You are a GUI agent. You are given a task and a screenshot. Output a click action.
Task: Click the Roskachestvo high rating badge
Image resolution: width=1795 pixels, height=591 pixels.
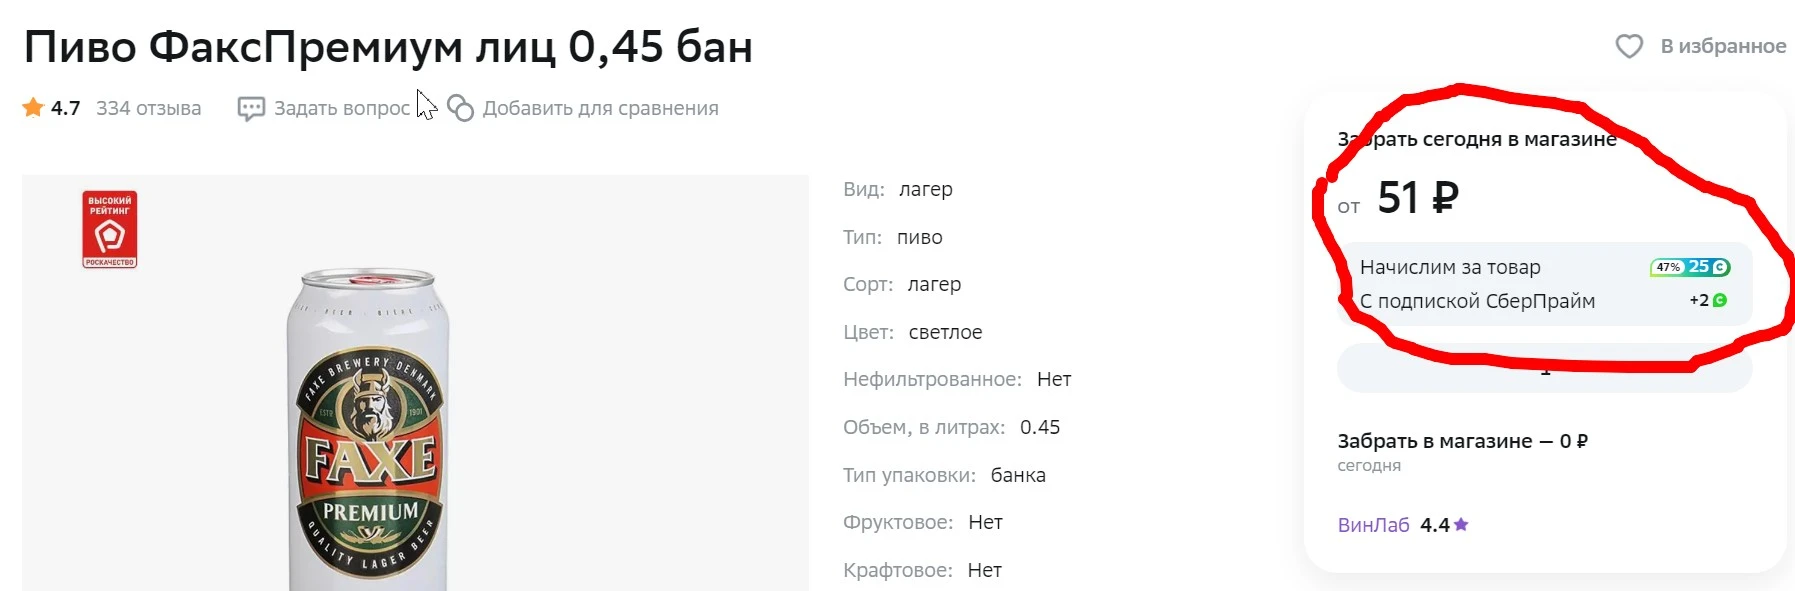pyautogui.click(x=110, y=230)
